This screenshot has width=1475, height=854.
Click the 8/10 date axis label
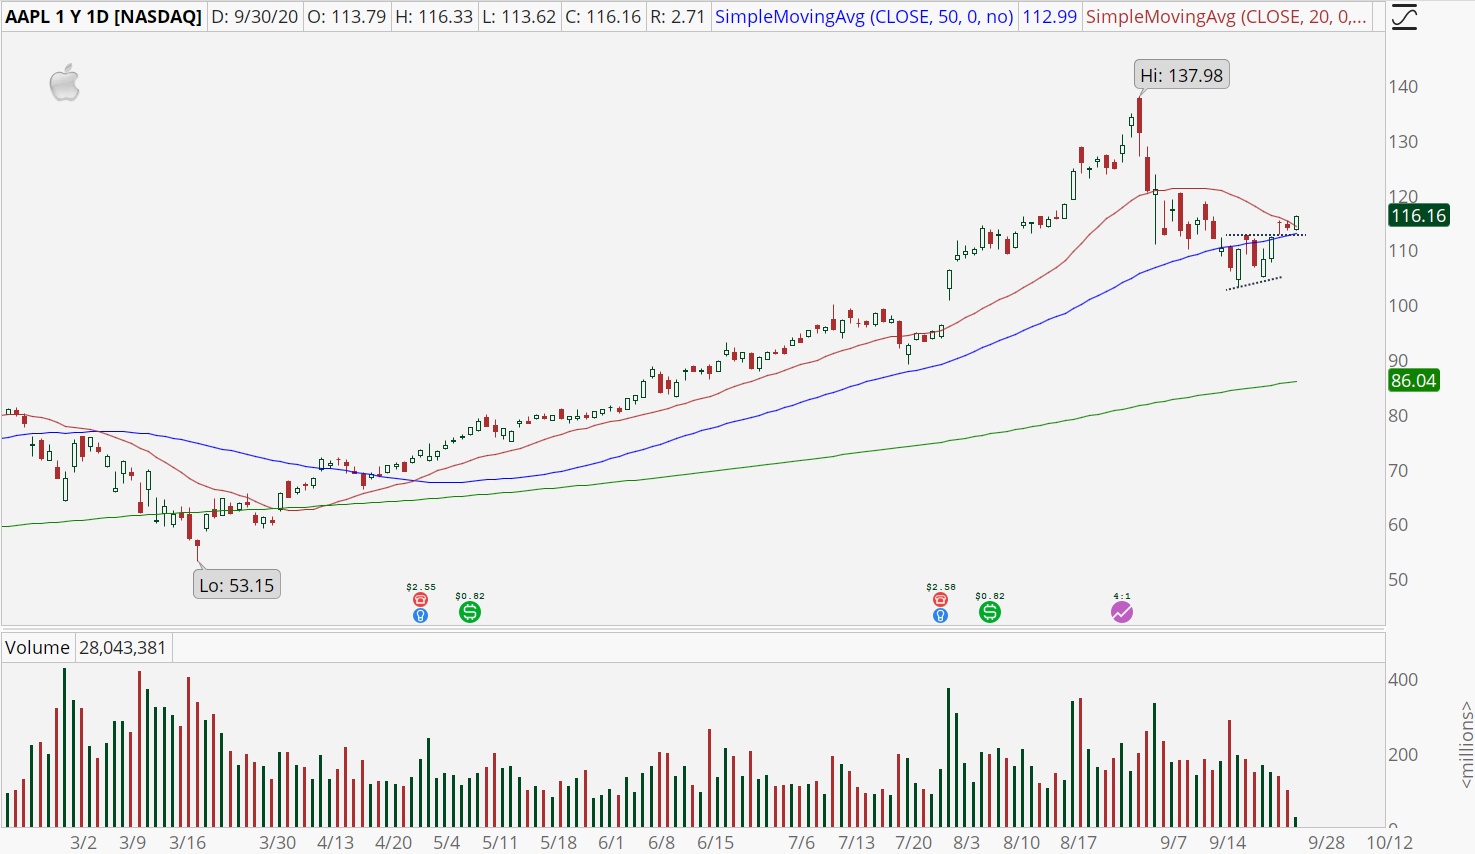1022,842
